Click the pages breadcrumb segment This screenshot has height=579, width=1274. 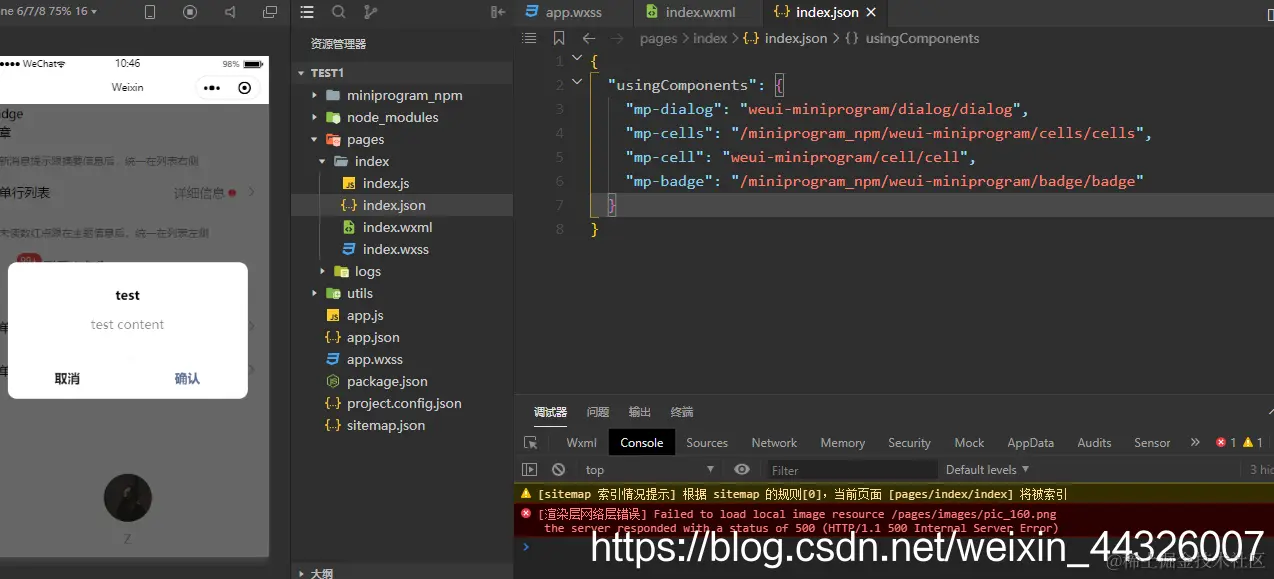(658, 38)
